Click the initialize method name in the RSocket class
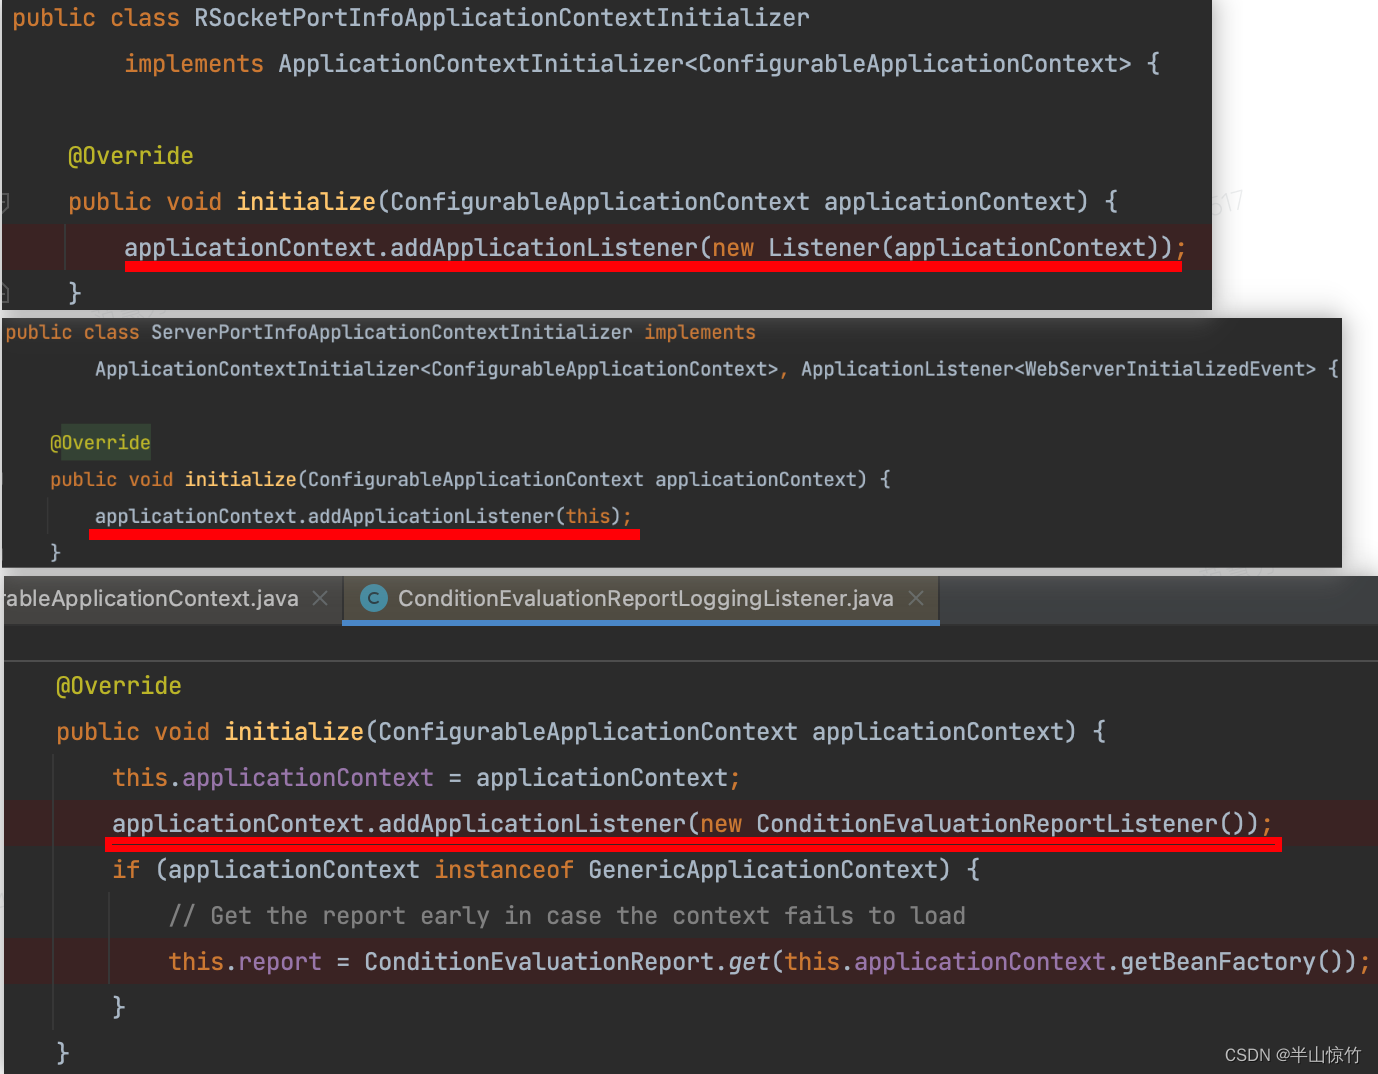The width and height of the screenshot is (1378, 1074). click(306, 201)
